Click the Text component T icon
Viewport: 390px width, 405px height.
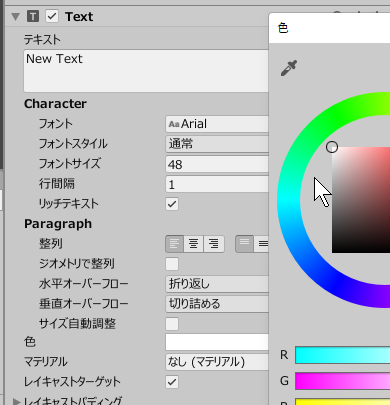[x=33, y=16]
